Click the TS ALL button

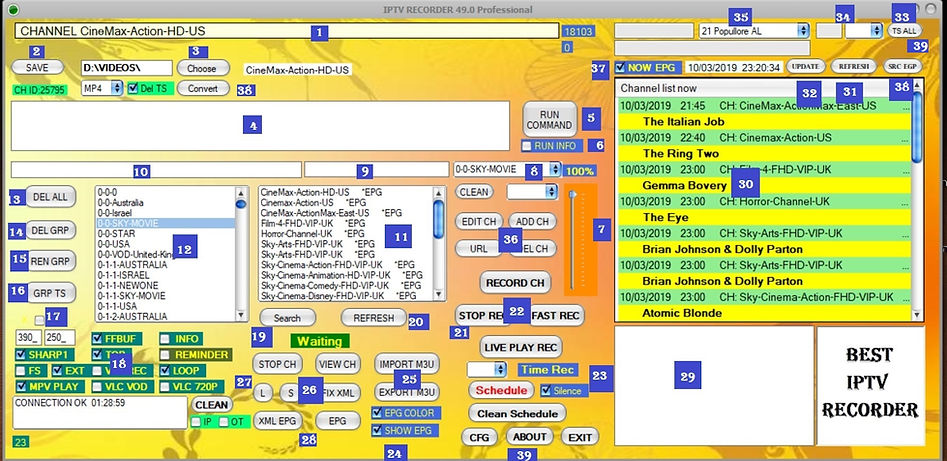[x=904, y=30]
